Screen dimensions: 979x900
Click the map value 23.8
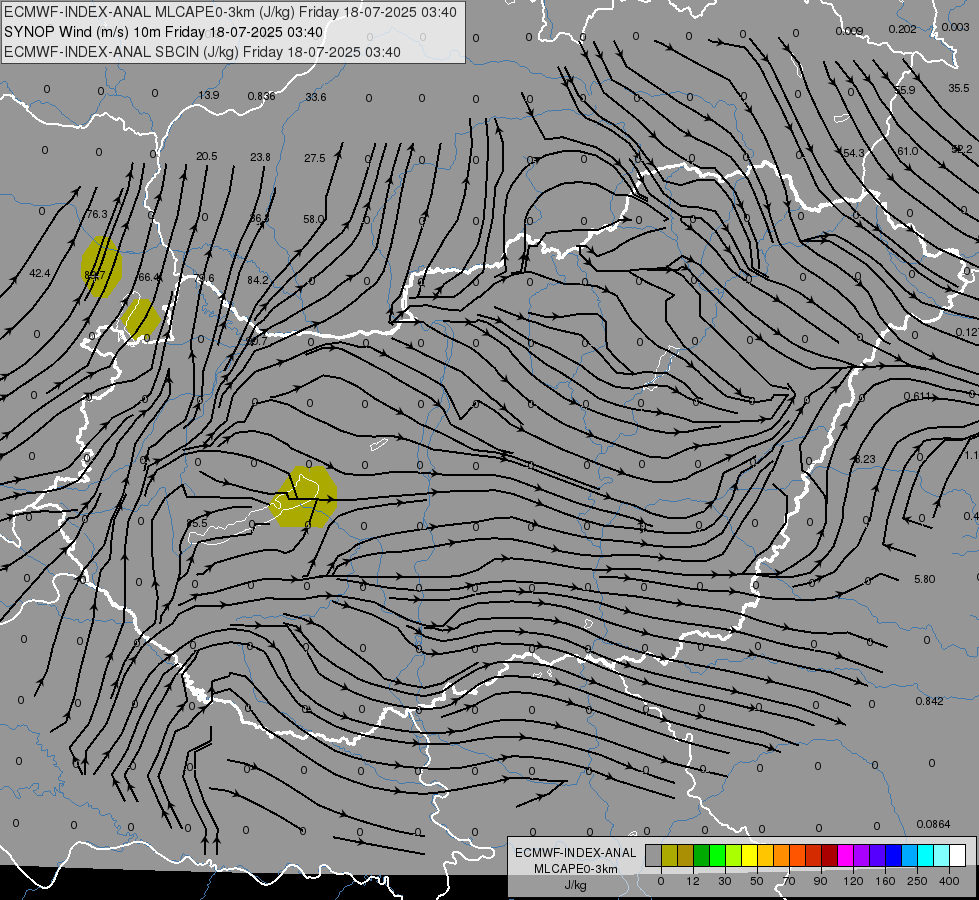(260, 157)
